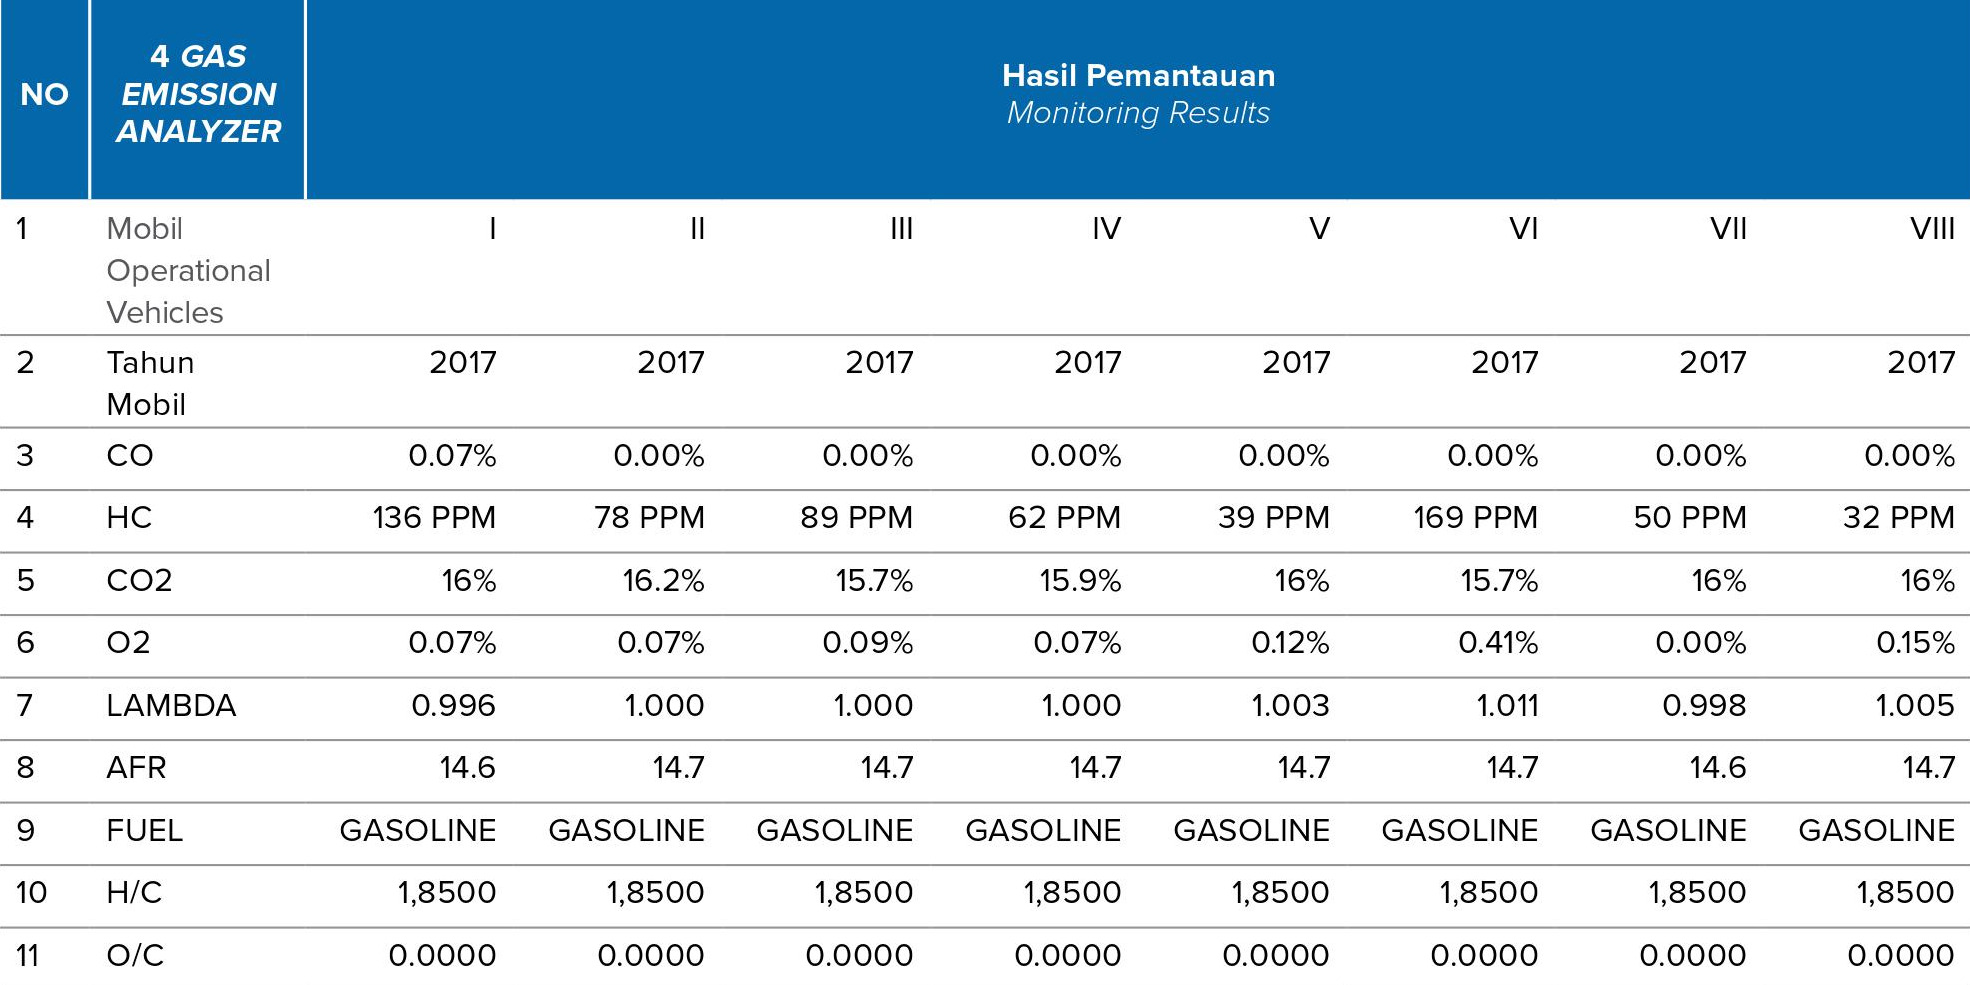Image resolution: width=1970 pixels, height=985 pixels.
Task: Click the 4 GAS EMISSION ANALYZER header
Action: point(199,94)
